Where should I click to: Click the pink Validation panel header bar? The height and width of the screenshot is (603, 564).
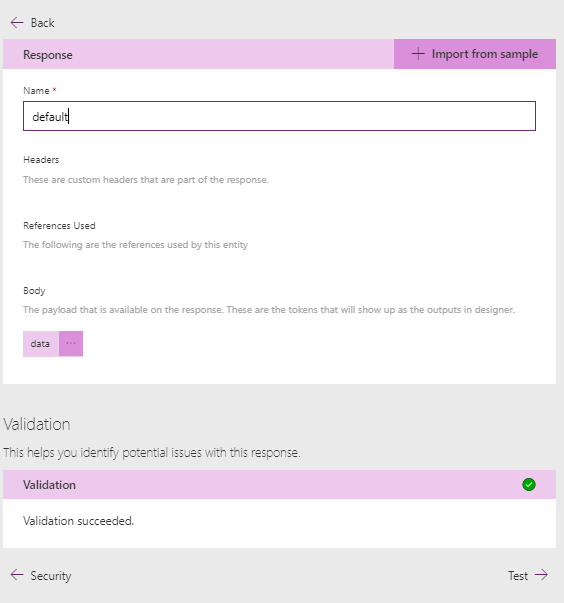[x=280, y=485]
